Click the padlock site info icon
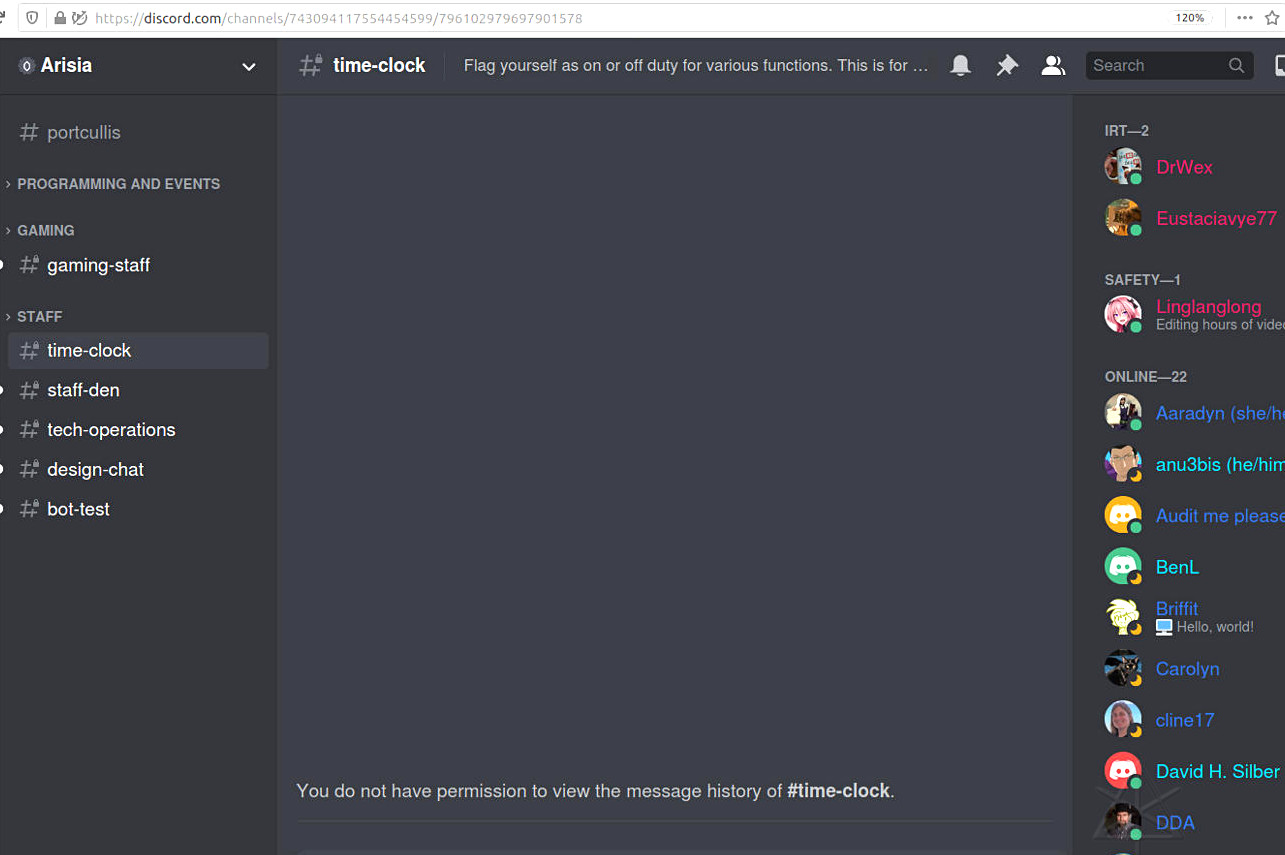1285x855 pixels. click(x=61, y=18)
